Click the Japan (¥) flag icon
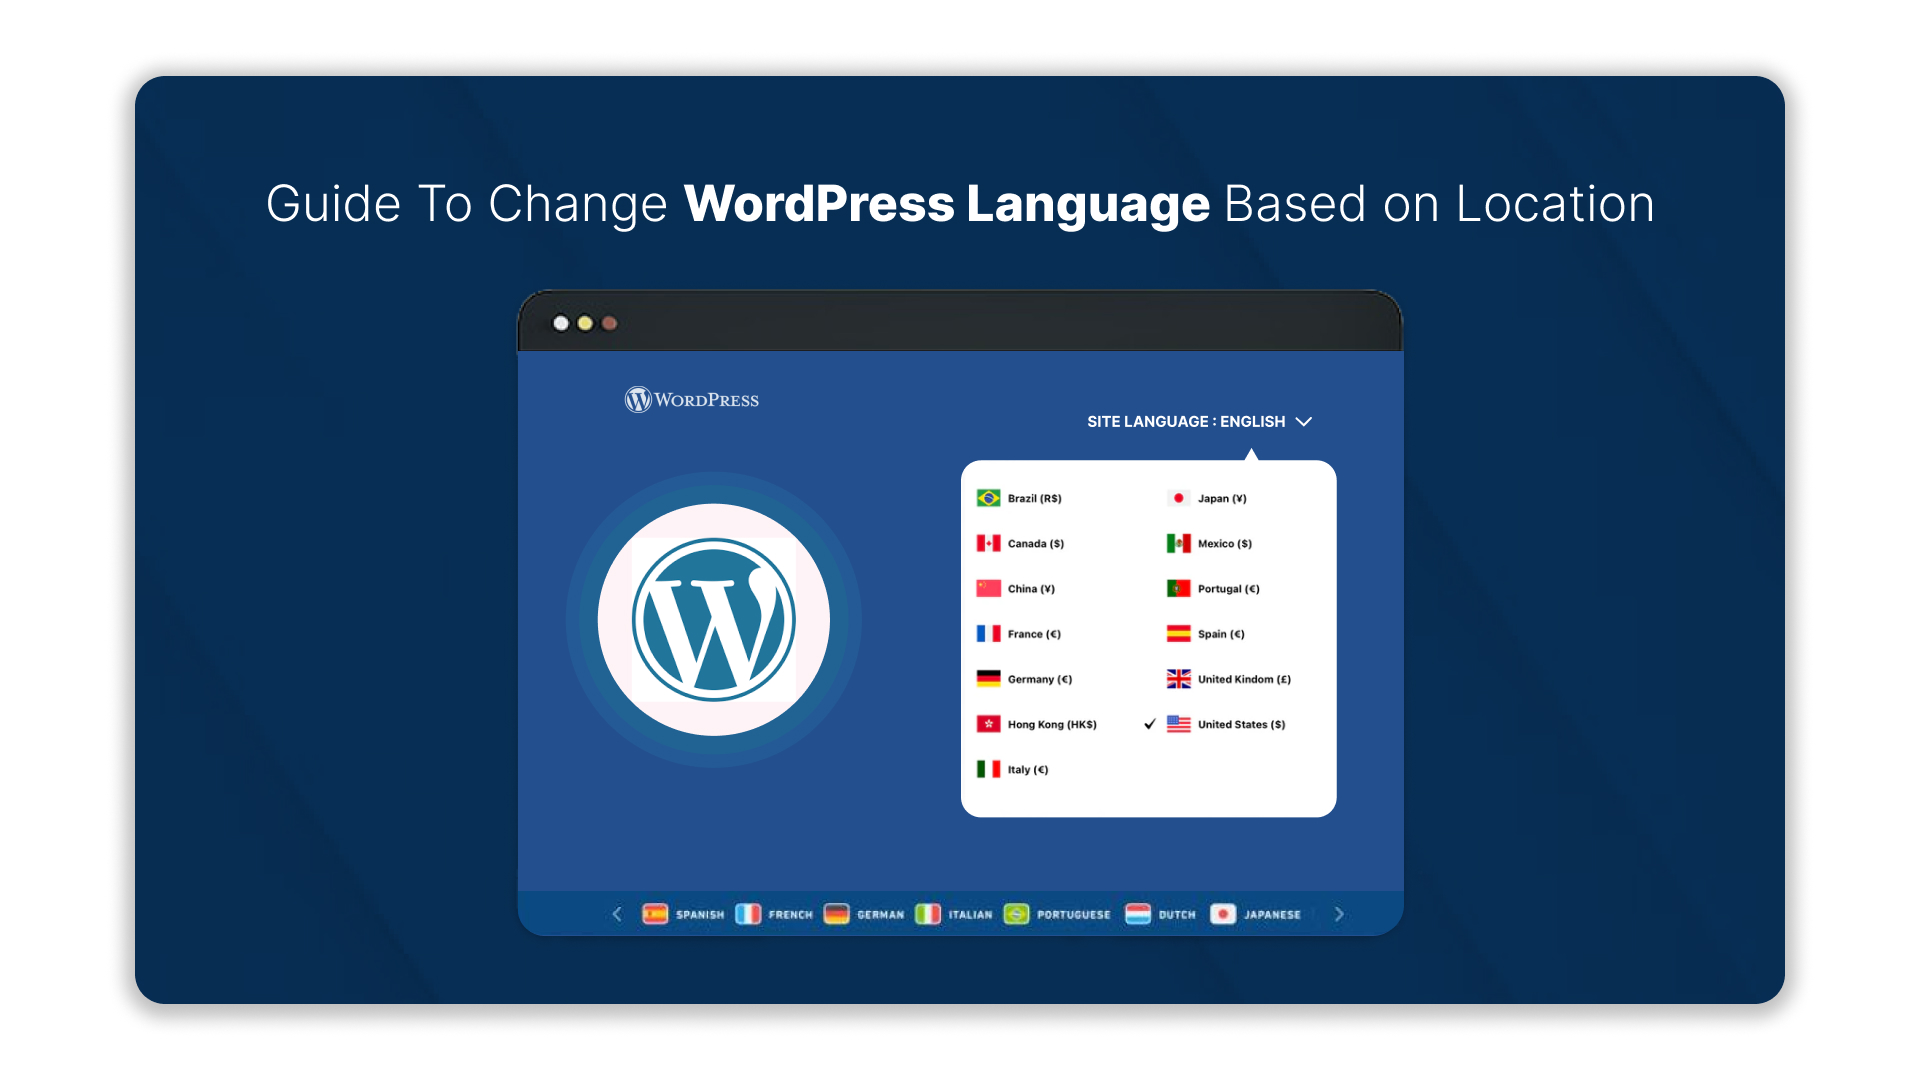1920x1080 pixels. tap(1178, 497)
